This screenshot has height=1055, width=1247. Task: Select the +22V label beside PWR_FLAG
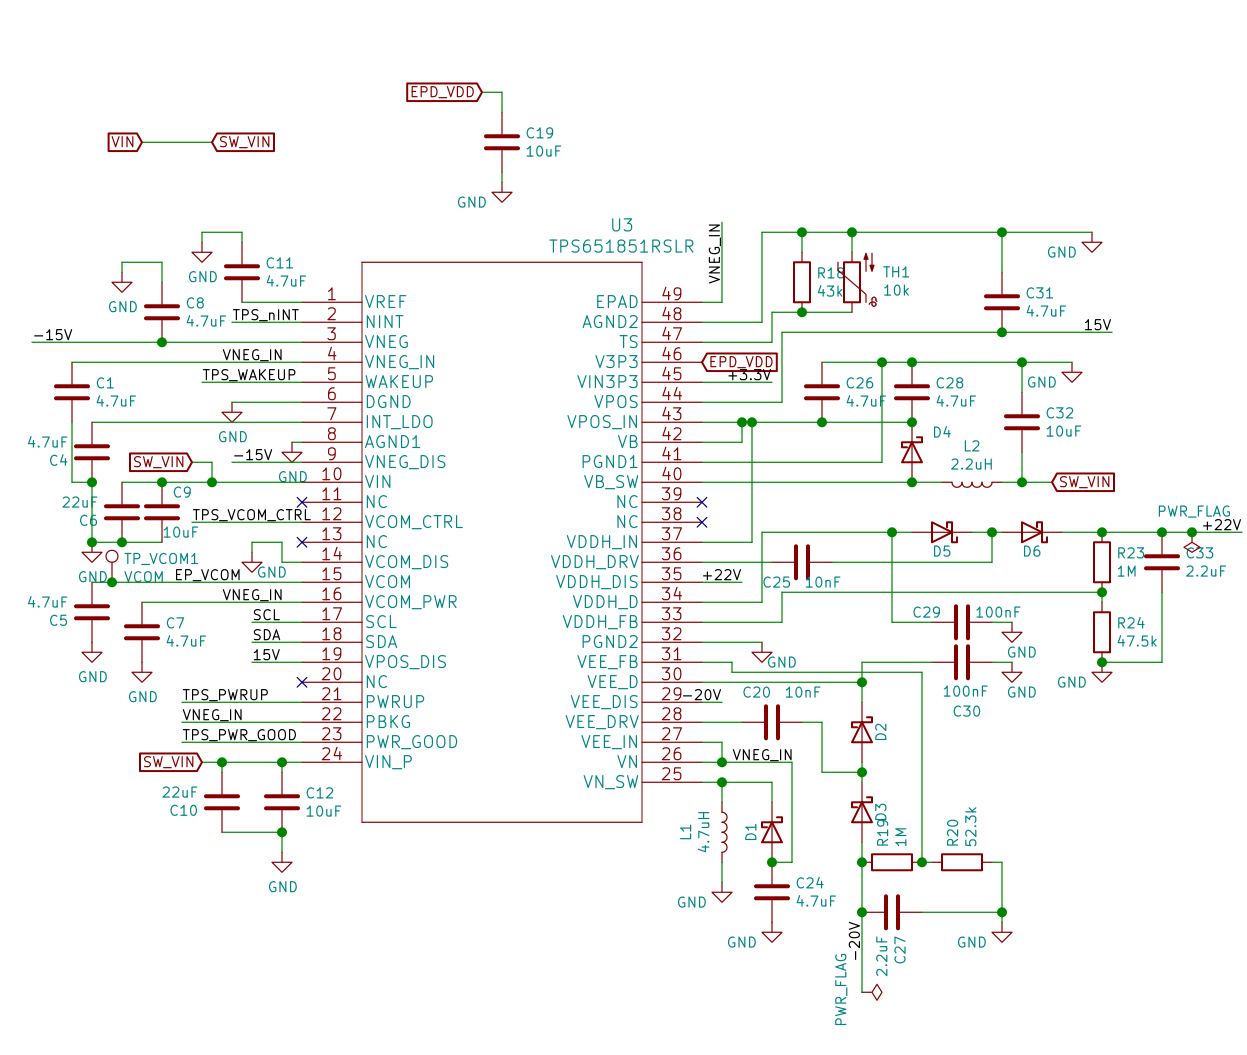point(1222,525)
